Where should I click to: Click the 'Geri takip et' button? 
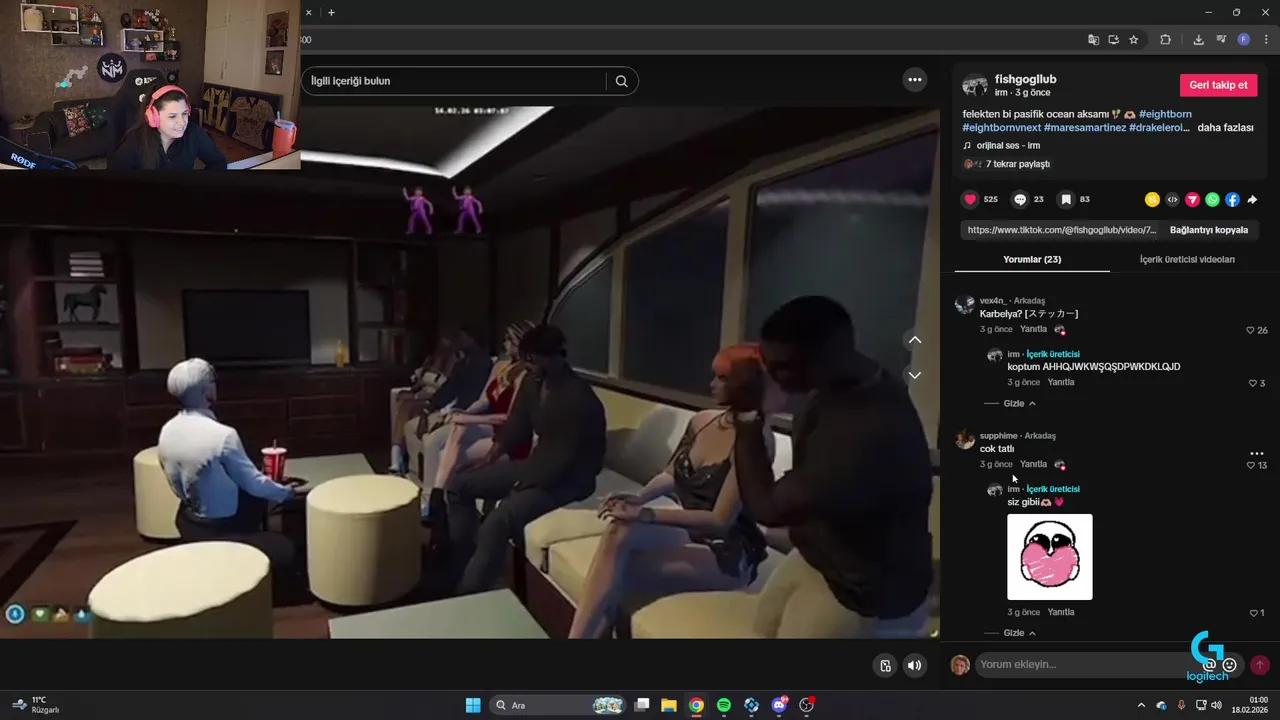pos(1218,85)
